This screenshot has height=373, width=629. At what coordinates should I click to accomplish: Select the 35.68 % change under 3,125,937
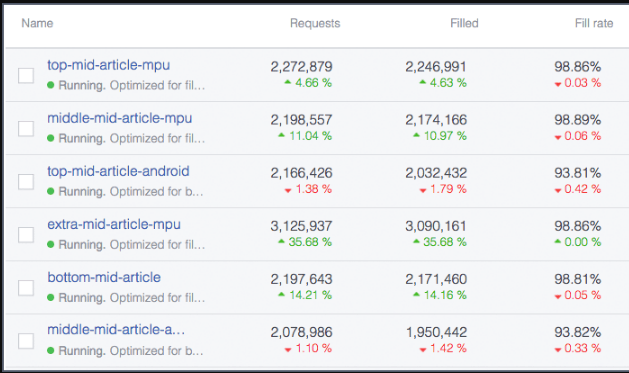(x=310, y=242)
